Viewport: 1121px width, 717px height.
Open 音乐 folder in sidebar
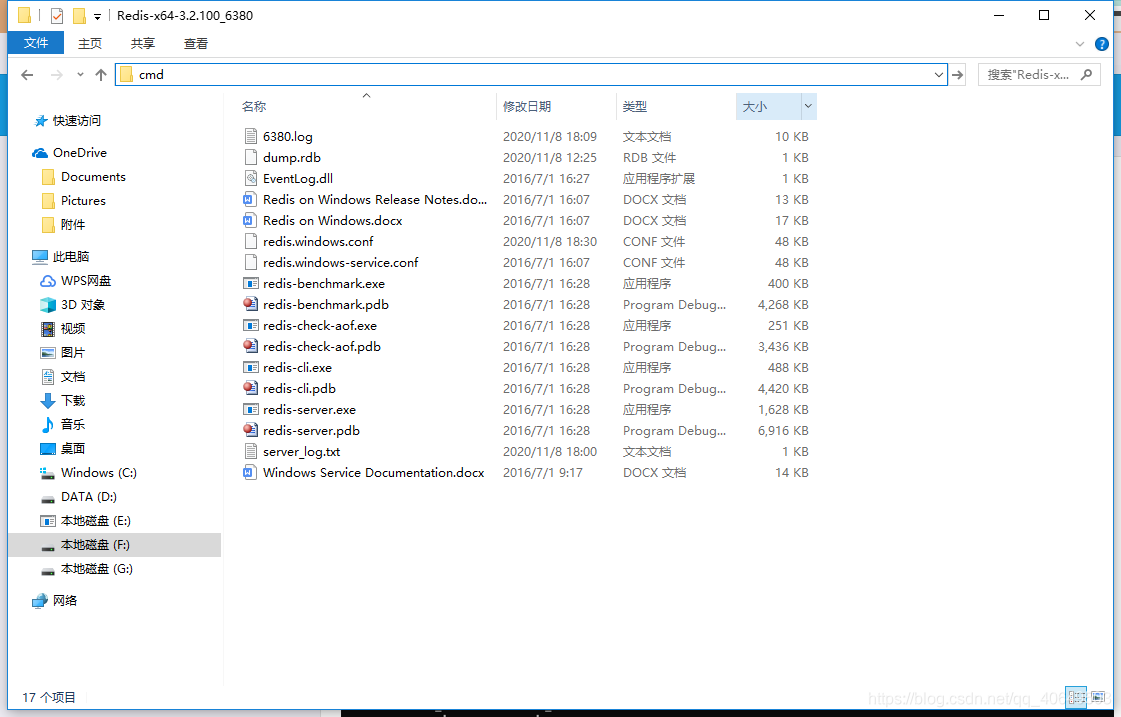(x=73, y=425)
